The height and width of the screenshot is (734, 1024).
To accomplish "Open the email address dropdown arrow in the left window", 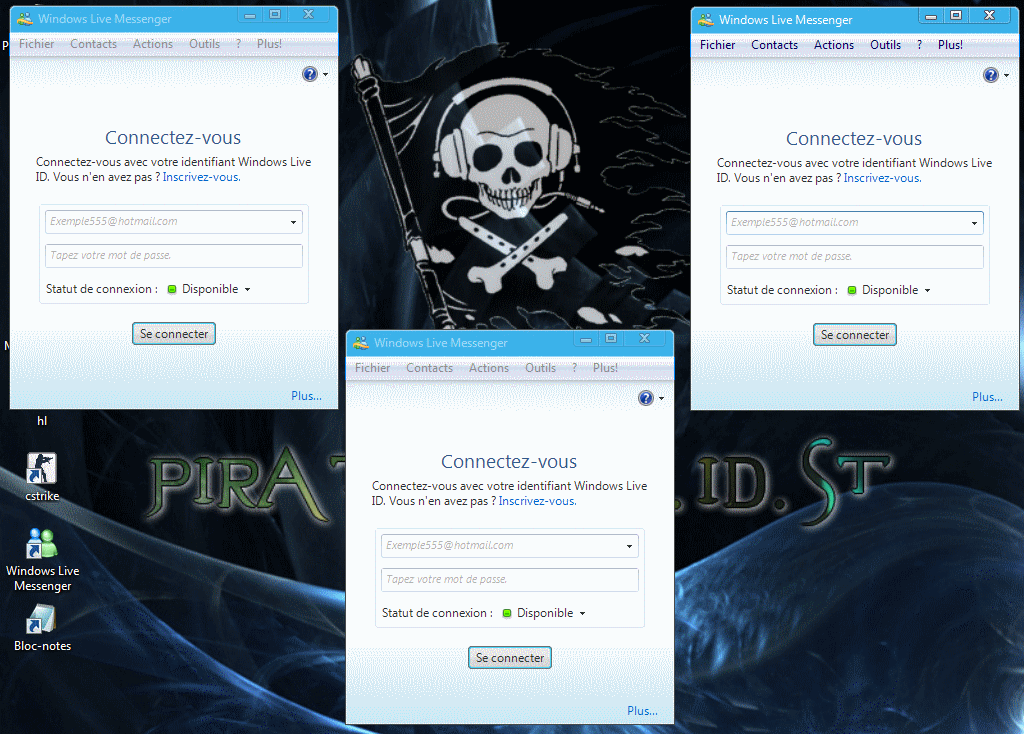I will click(x=293, y=222).
